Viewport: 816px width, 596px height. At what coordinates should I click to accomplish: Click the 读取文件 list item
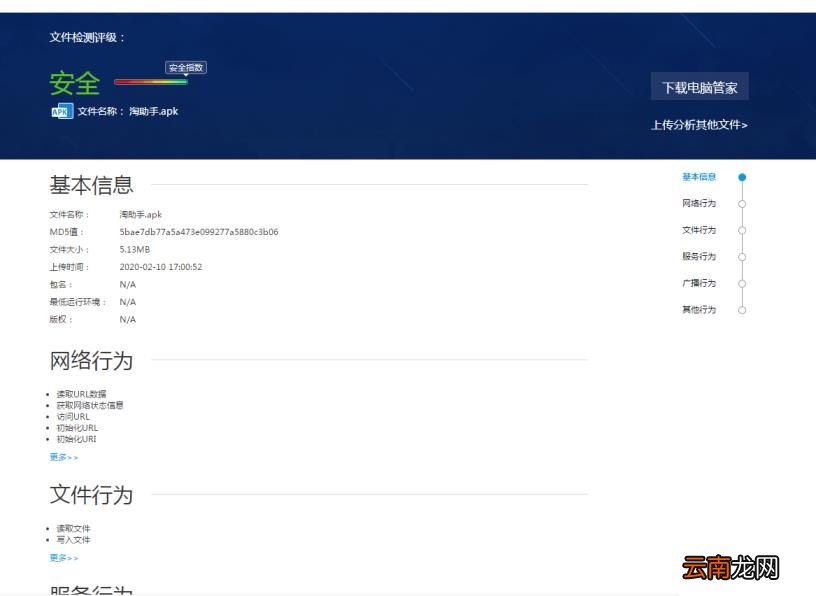[x=73, y=528]
